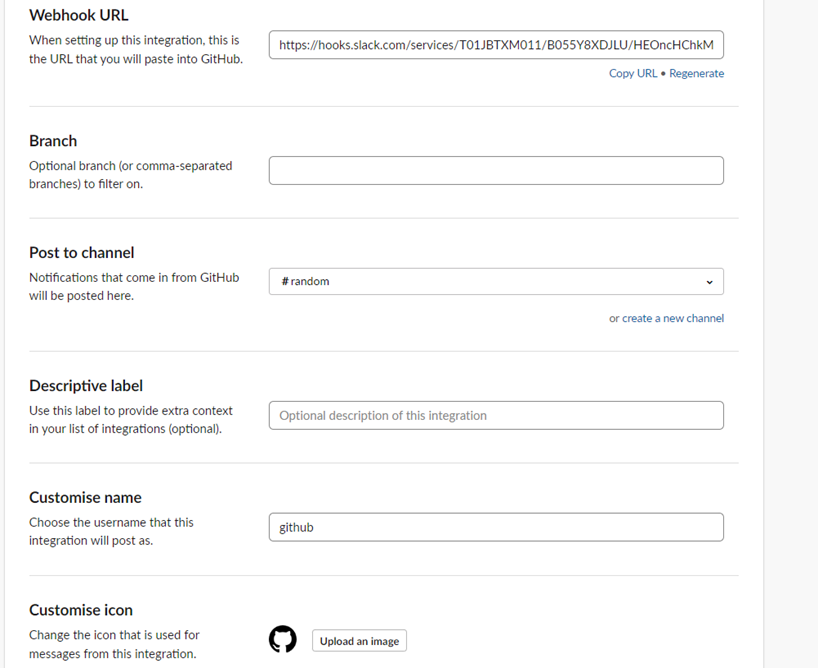Screen dimensions: 818x668
Task: Select the # random channel combo box
Action: 496,281
